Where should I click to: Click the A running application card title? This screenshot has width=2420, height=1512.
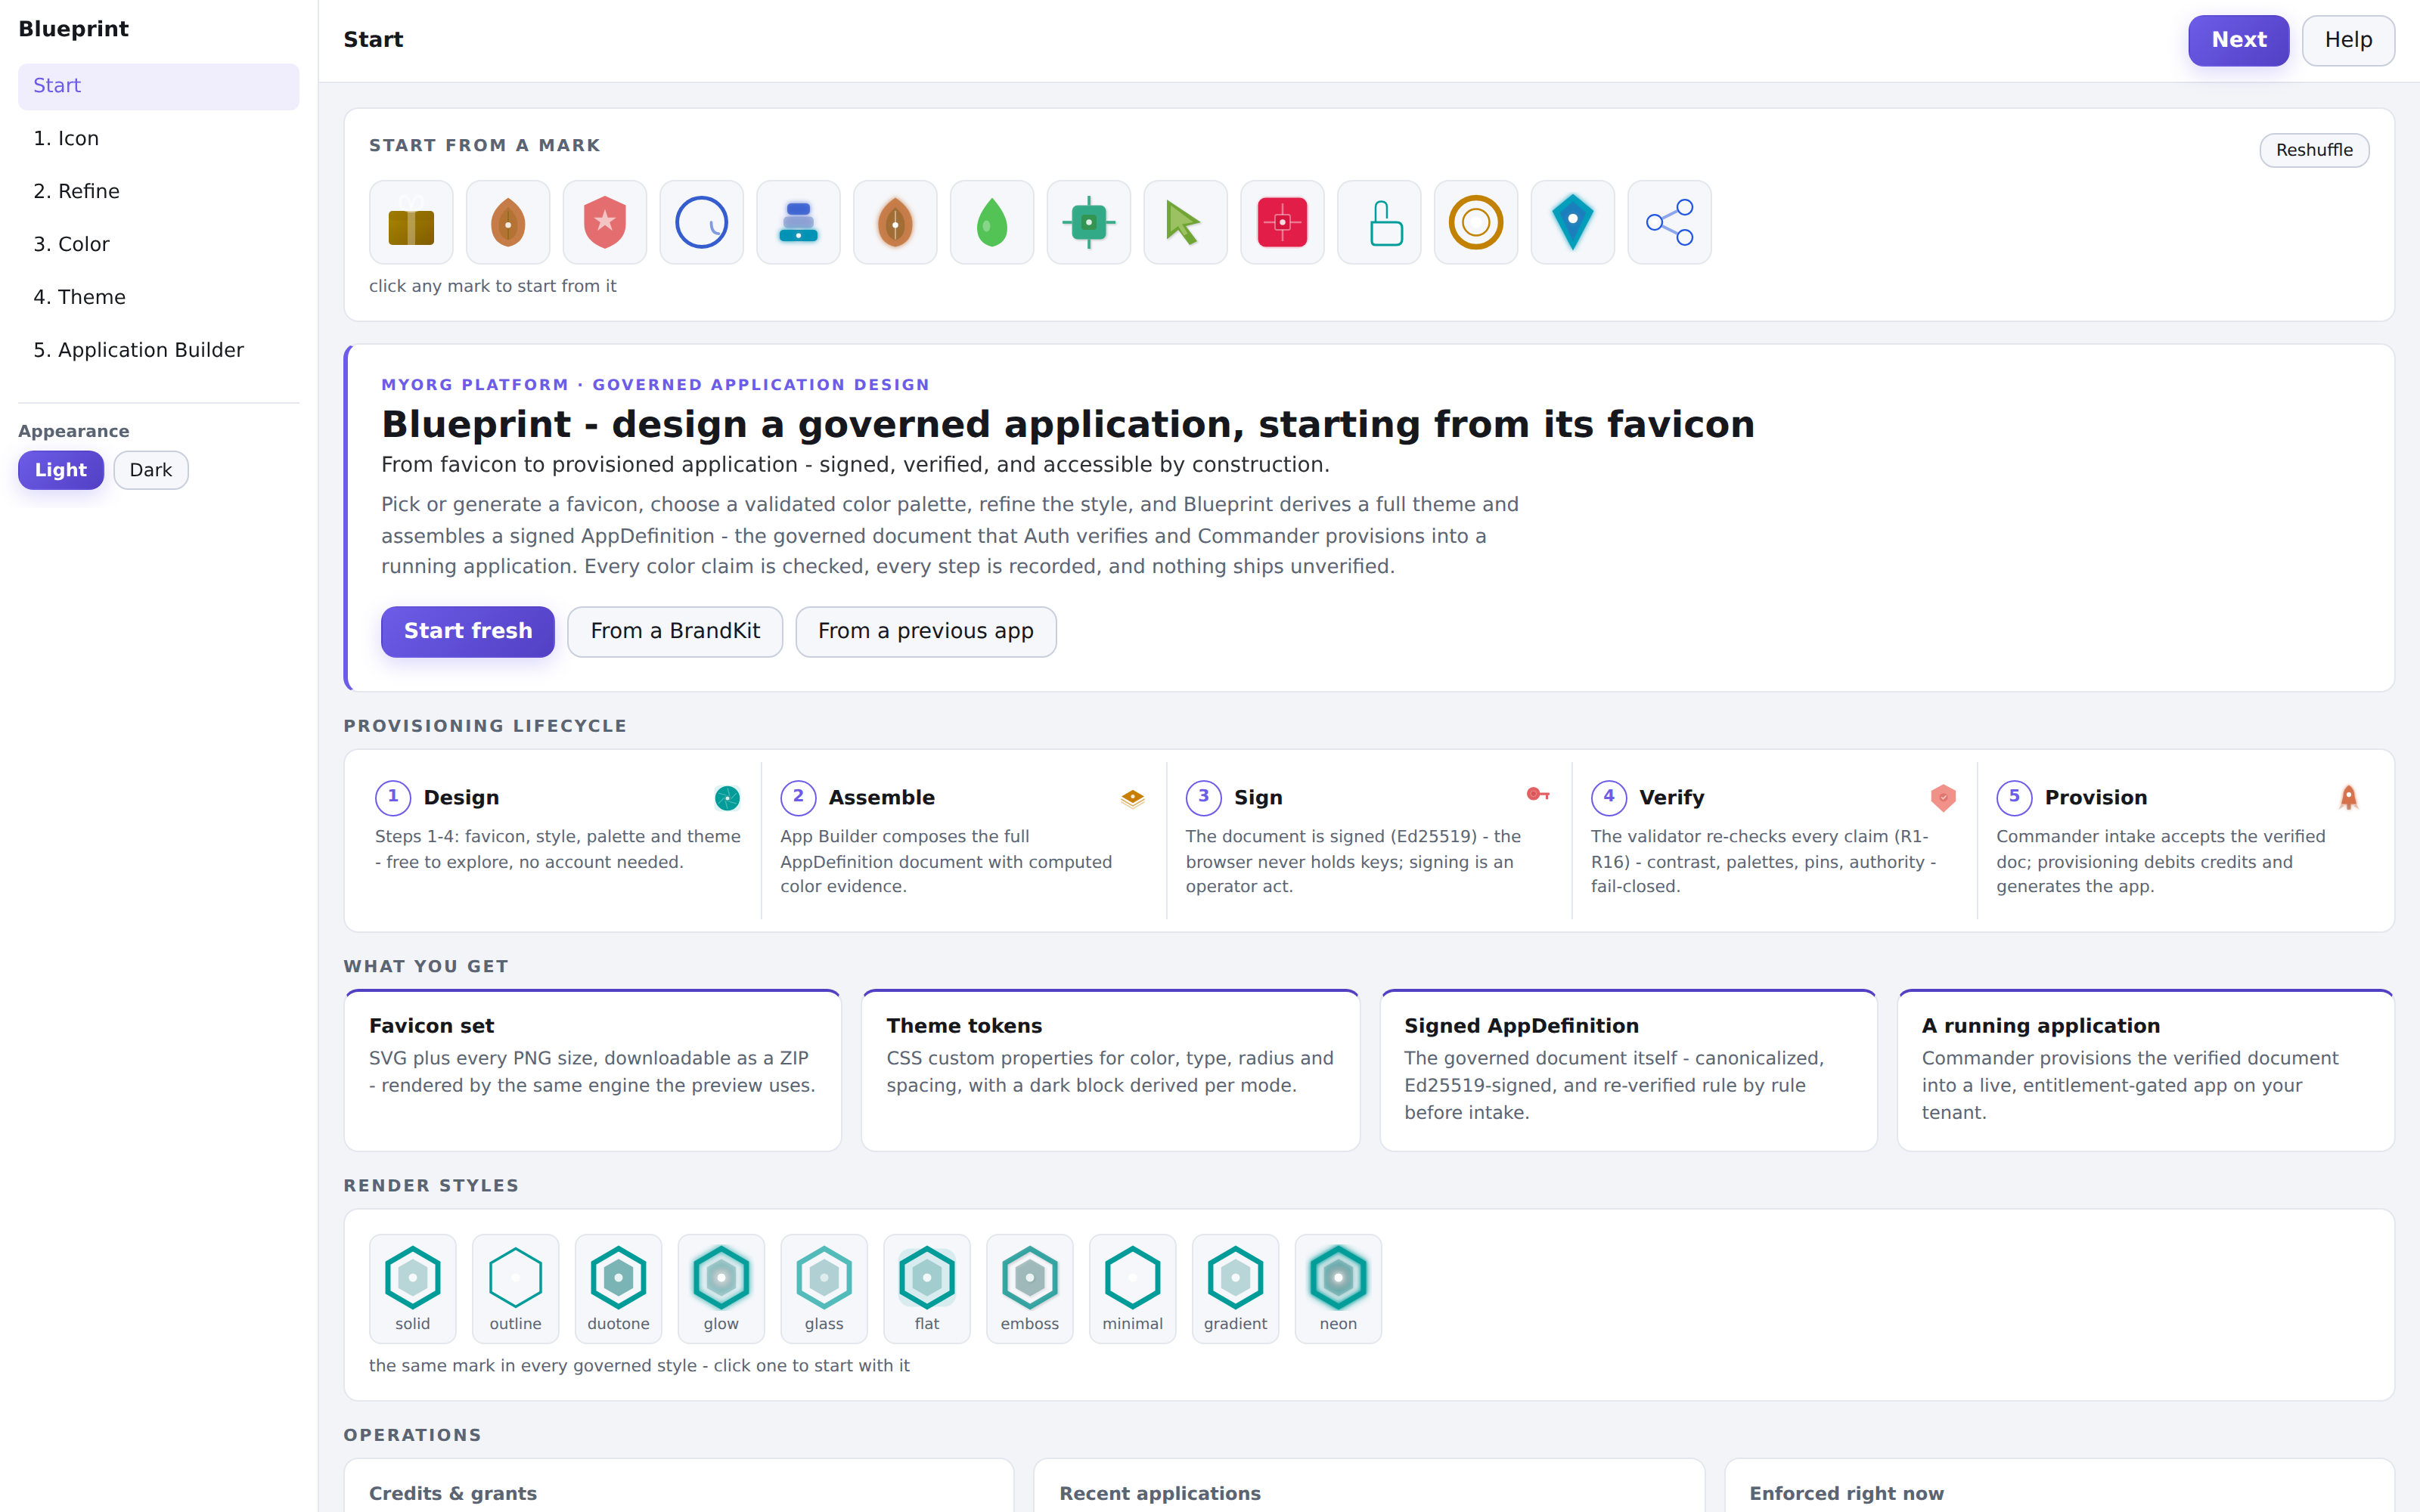pyautogui.click(x=2041, y=1026)
